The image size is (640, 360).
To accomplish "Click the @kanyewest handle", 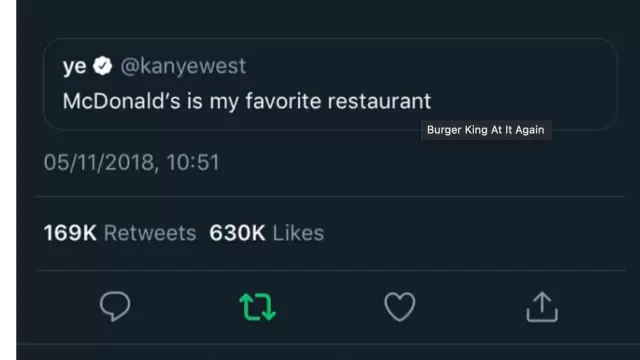I will point(183,66).
